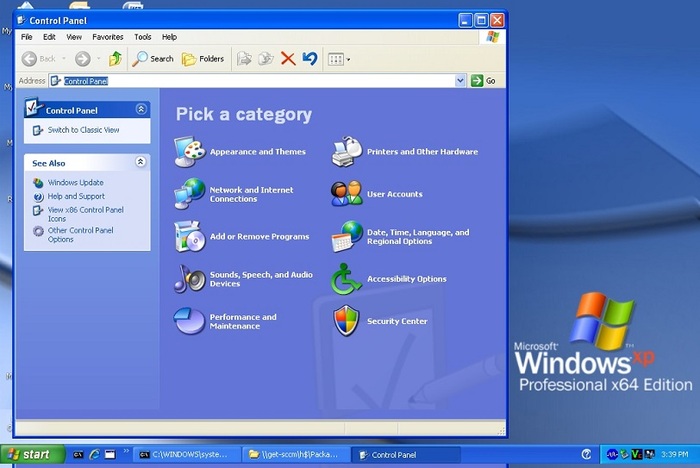Image resolution: width=700 pixels, height=468 pixels.
Task: Click the Appearance and Themes text link
Action: point(258,152)
